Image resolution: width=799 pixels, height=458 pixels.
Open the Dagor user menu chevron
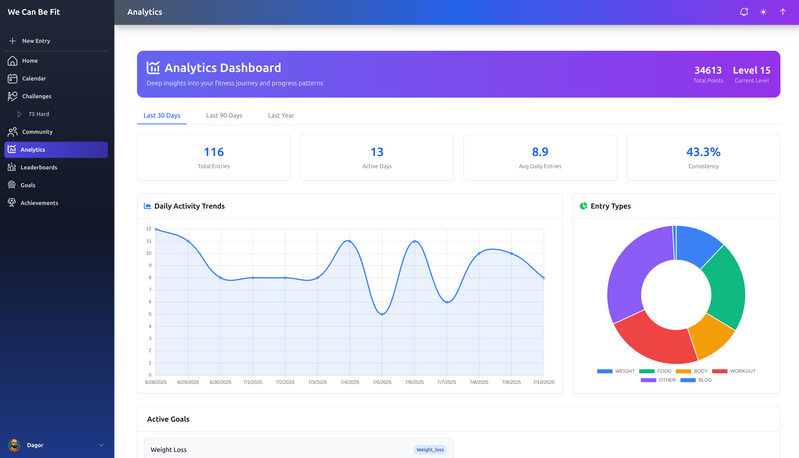coord(101,445)
